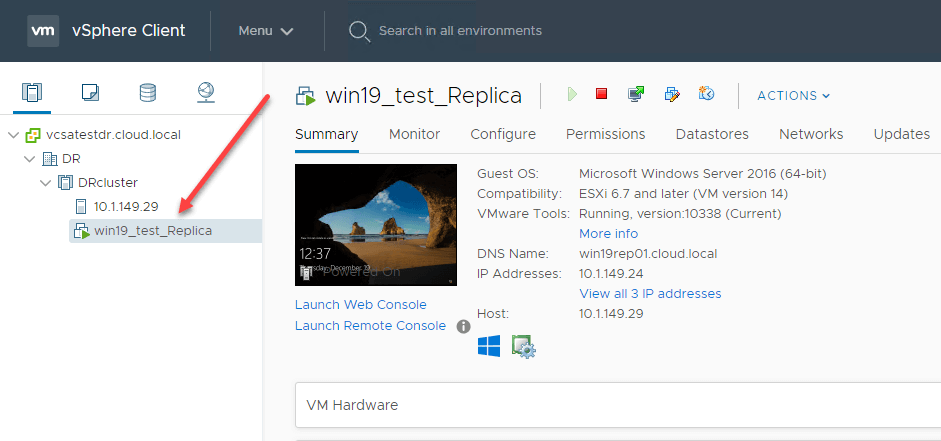The height and width of the screenshot is (441, 941).
Task: Click the host icon beside 10.1.149.29
Action: tap(81, 206)
